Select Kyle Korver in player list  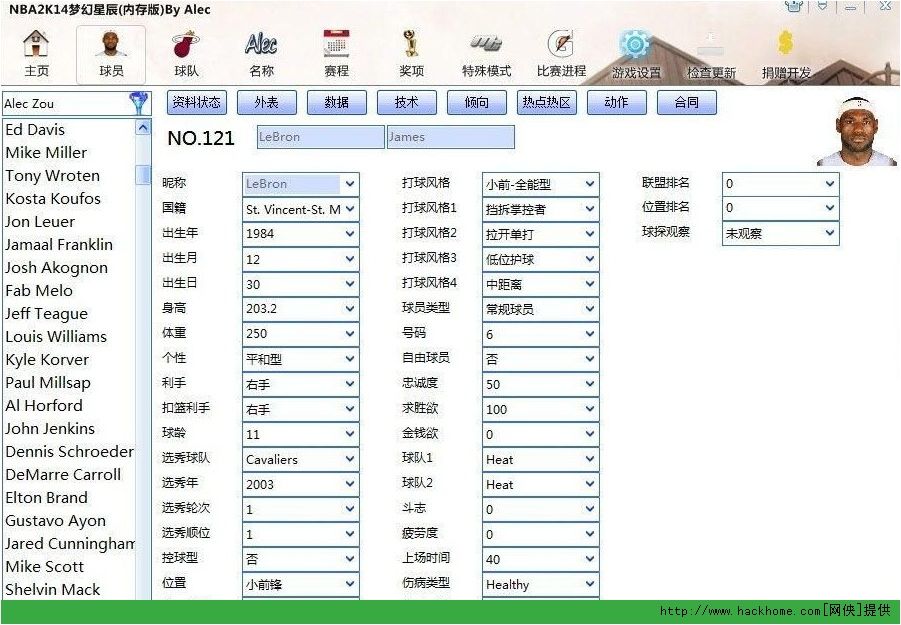(x=47, y=360)
